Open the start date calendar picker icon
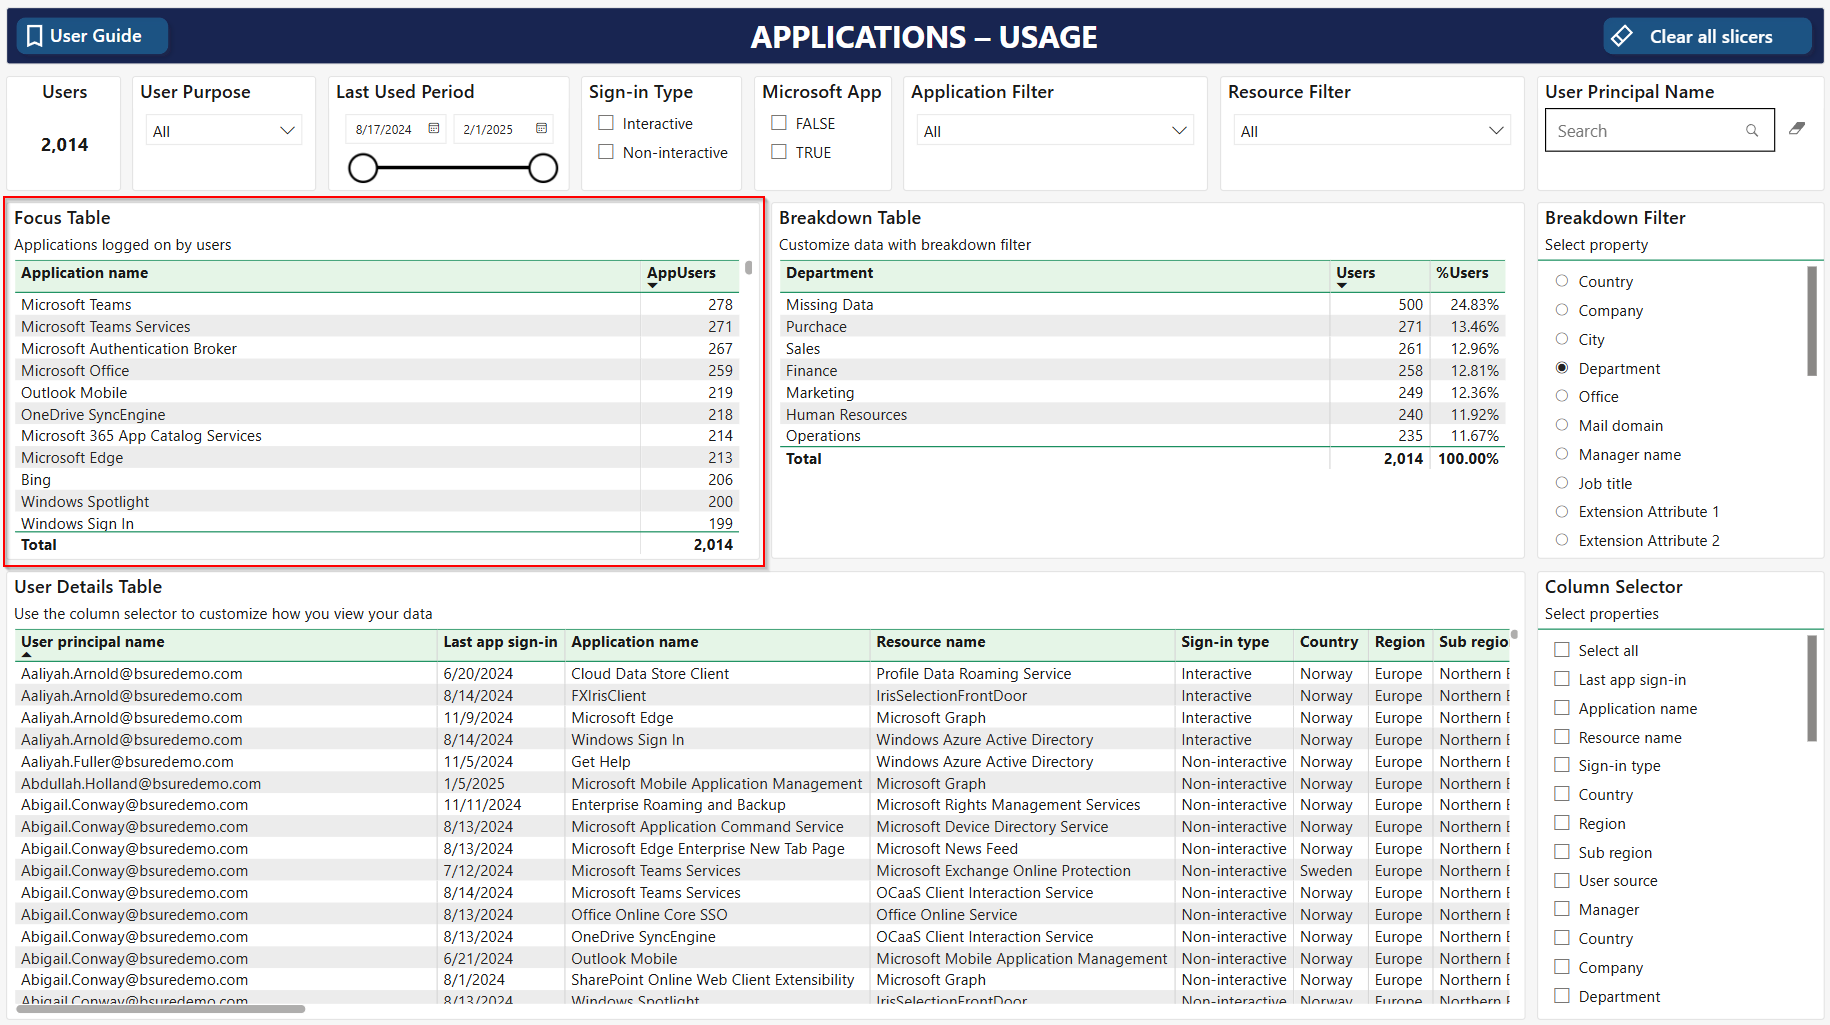The width and height of the screenshot is (1830, 1025). pyautogui.click(x=434, y=129)
